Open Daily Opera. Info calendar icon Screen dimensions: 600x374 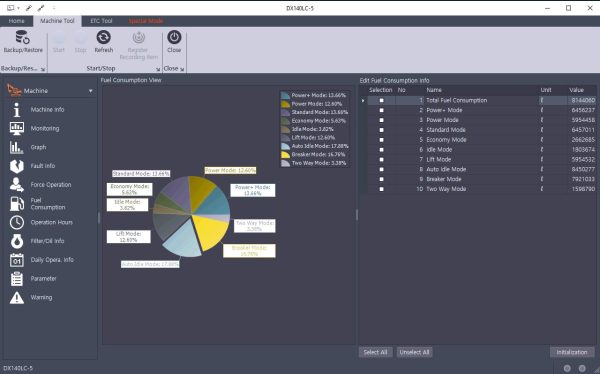tap(16, 260)
